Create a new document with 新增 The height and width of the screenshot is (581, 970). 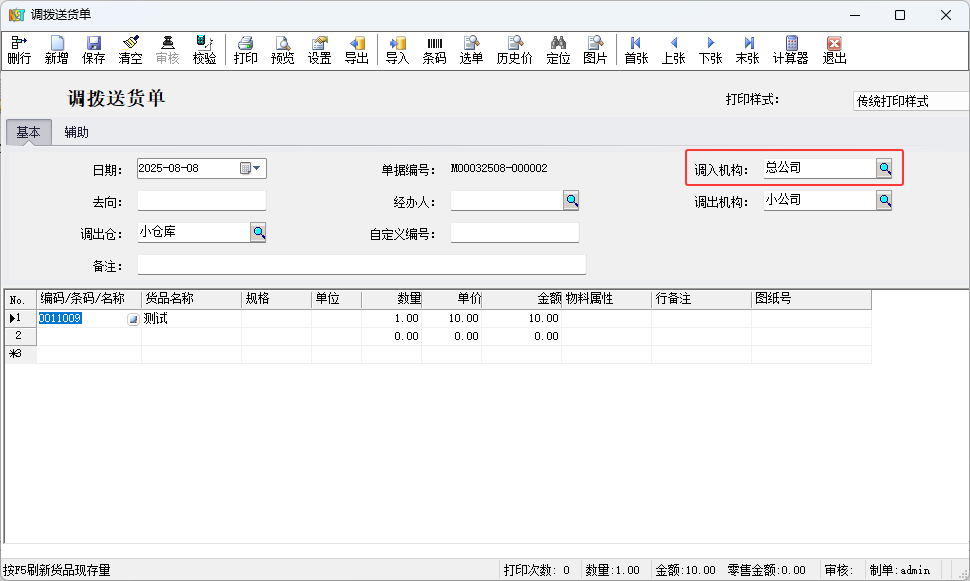point(56,50)
